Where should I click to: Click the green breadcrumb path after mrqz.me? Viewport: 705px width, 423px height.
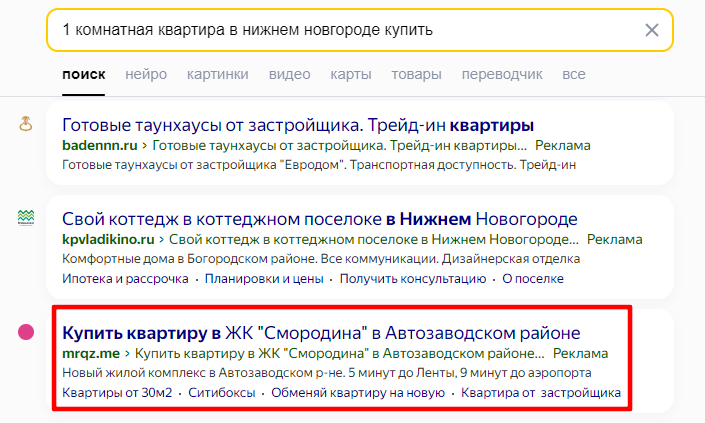[x=339, y=353]
